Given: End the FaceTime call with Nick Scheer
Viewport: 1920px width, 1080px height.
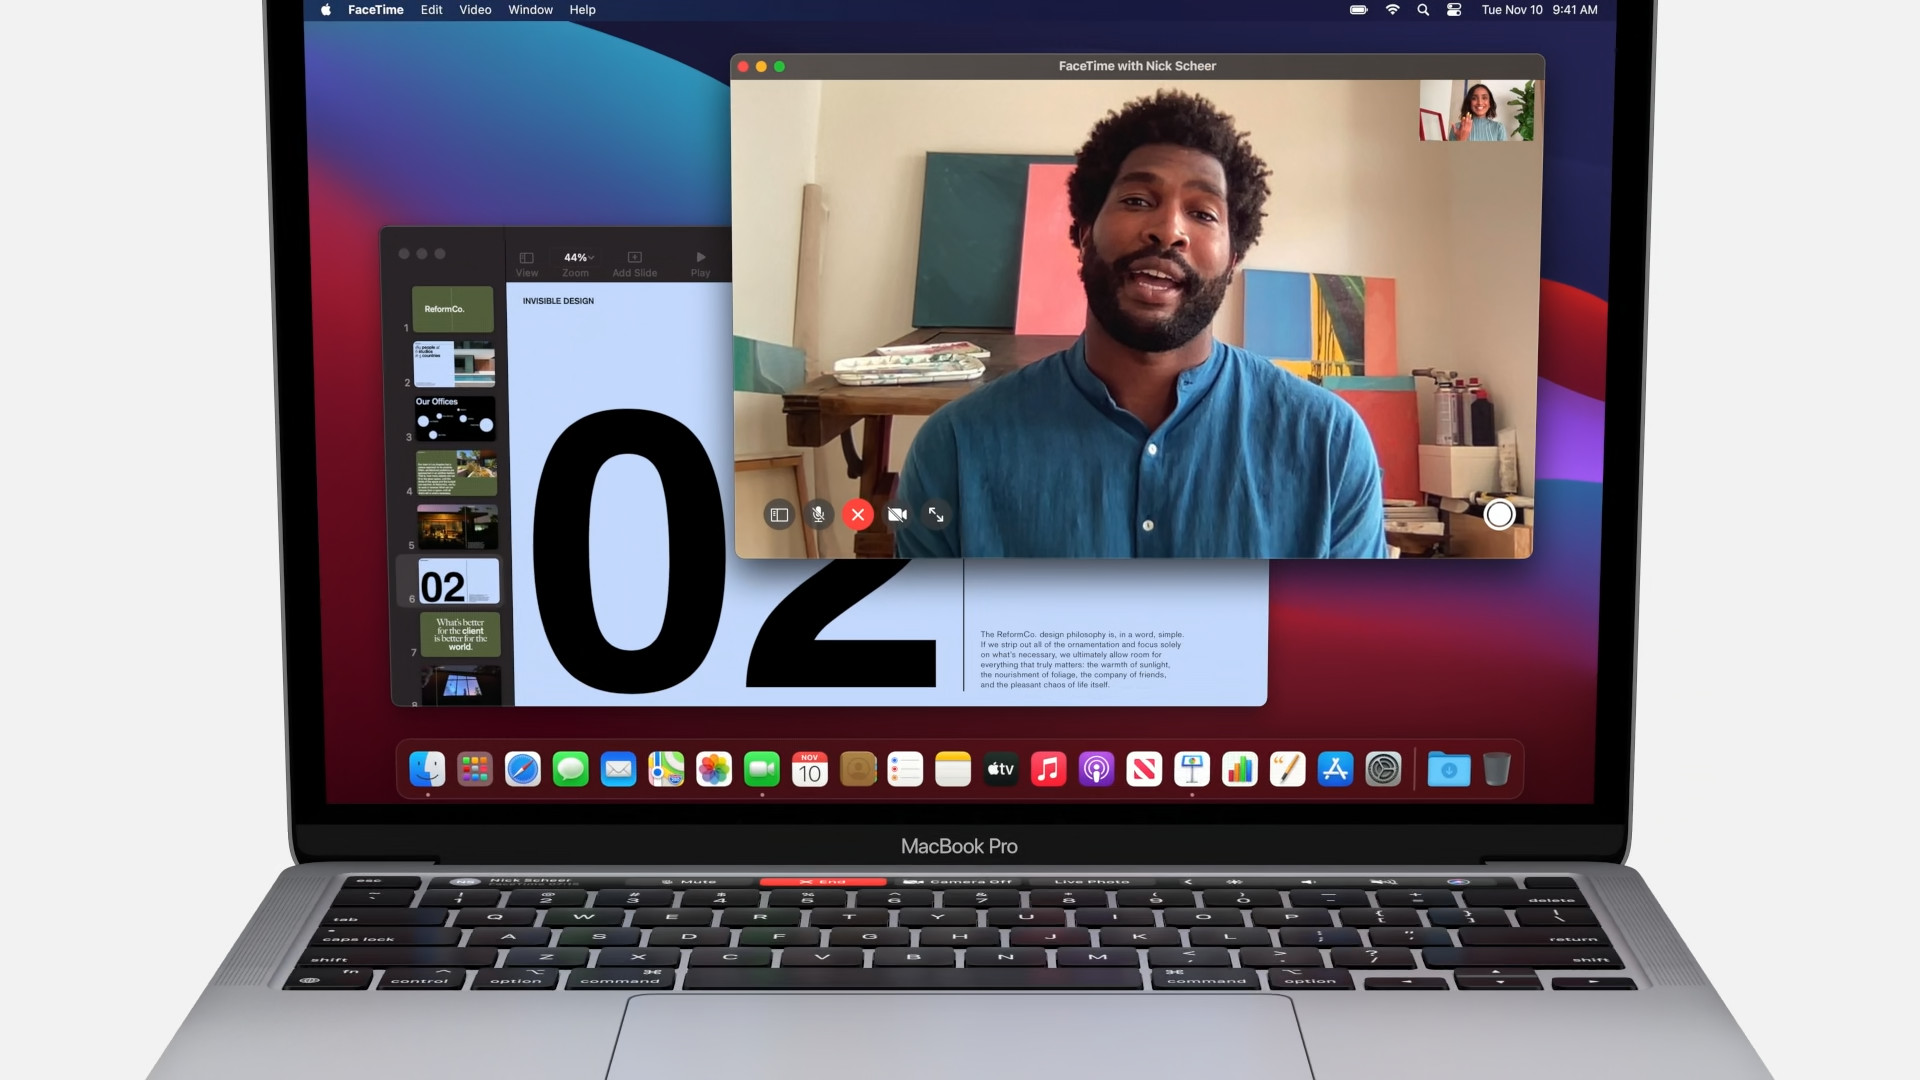Looking at the screenshot, I should point(857,514).
